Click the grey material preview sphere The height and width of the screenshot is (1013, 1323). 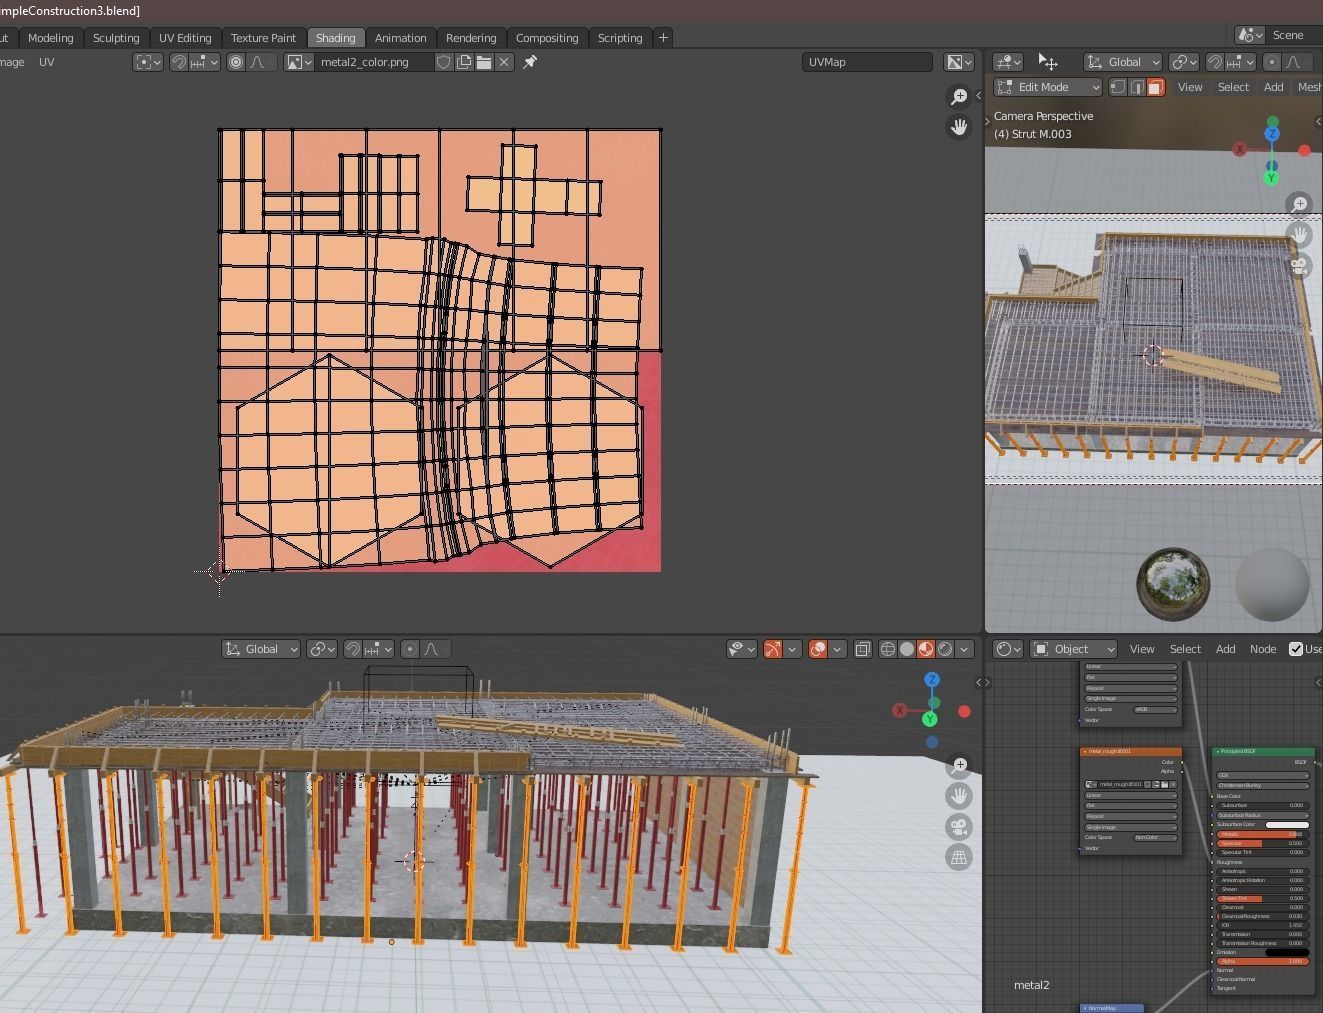(x=1272, y=584)
